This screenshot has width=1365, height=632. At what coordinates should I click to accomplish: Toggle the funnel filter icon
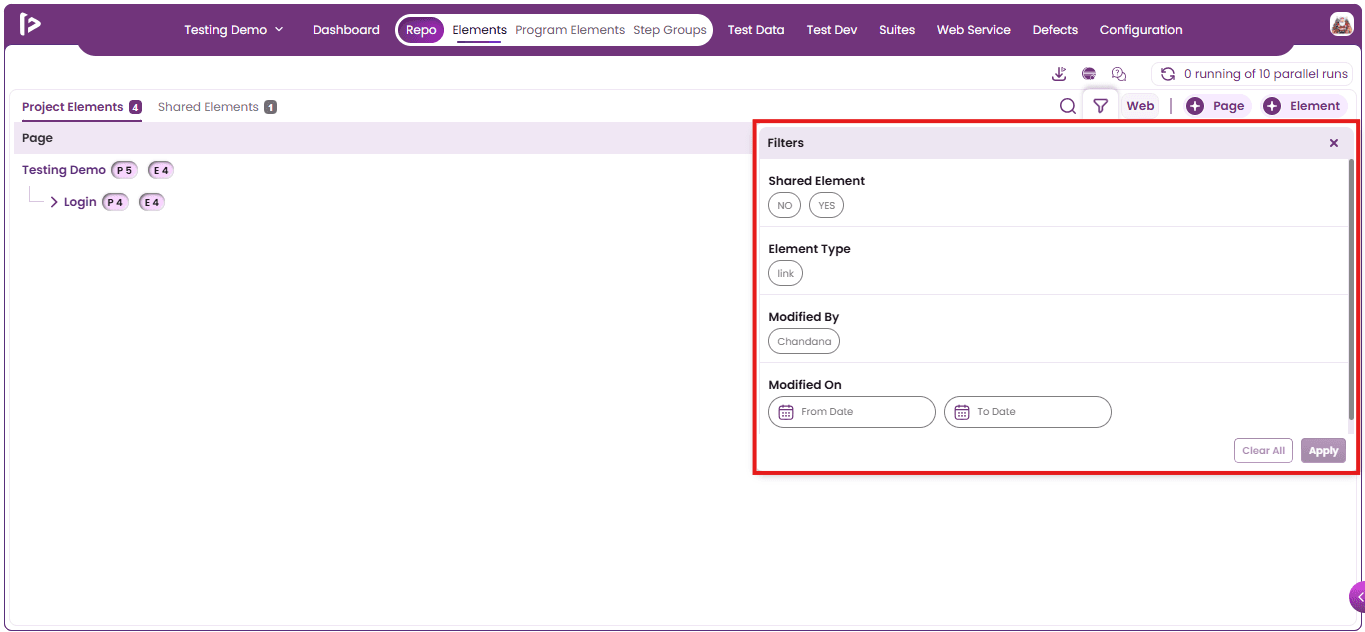[1100, 106]
